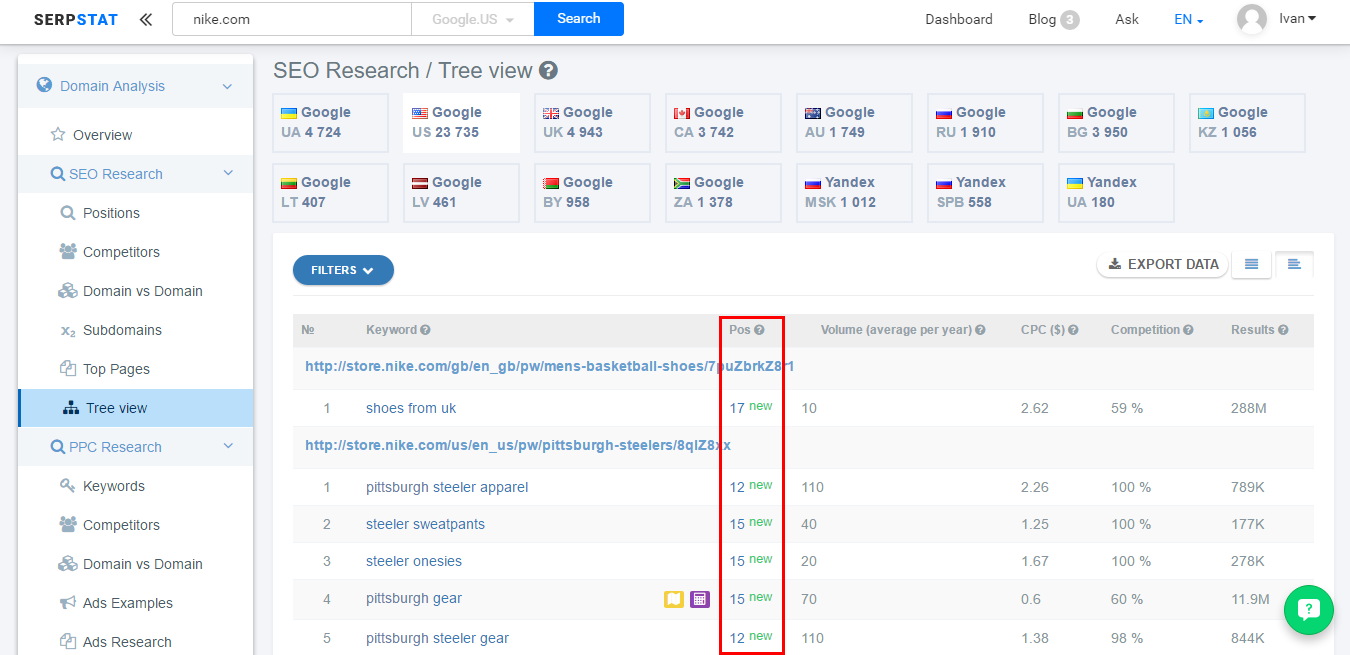Click the help icon beside Tree view title
Image resolution: width=1350 pixels, height=655 pixels.
pos(548,71)
